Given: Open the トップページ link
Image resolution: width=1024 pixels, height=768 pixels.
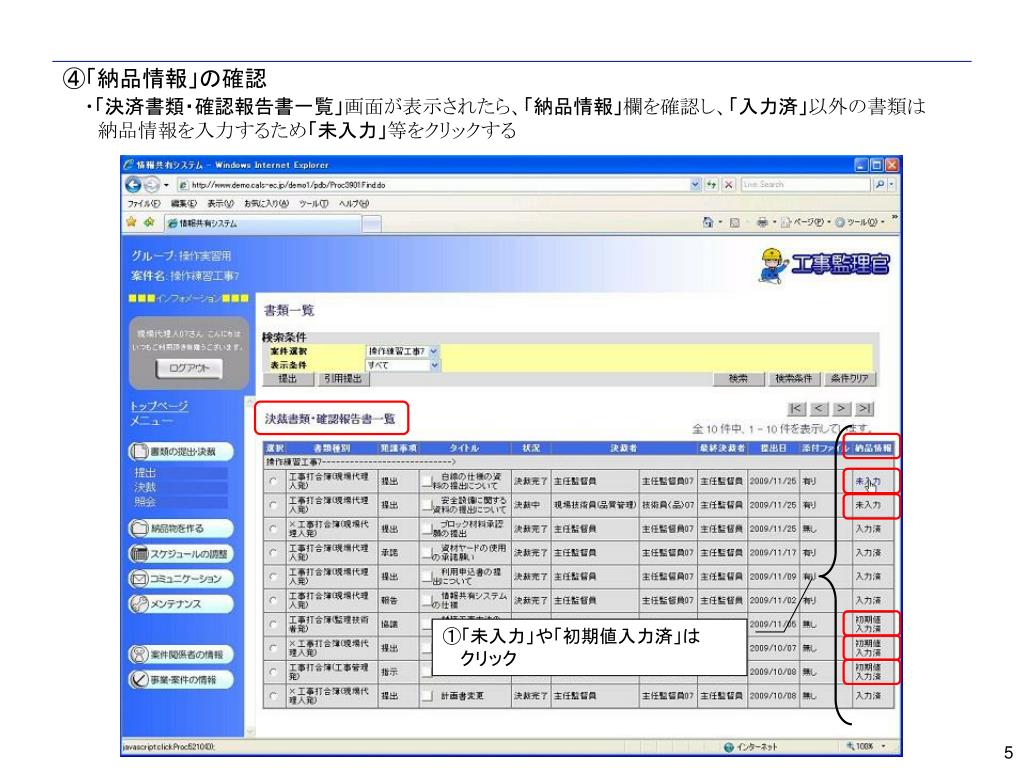Looking at the screenshot, I should pyautogui.click(x=159, y=406).
